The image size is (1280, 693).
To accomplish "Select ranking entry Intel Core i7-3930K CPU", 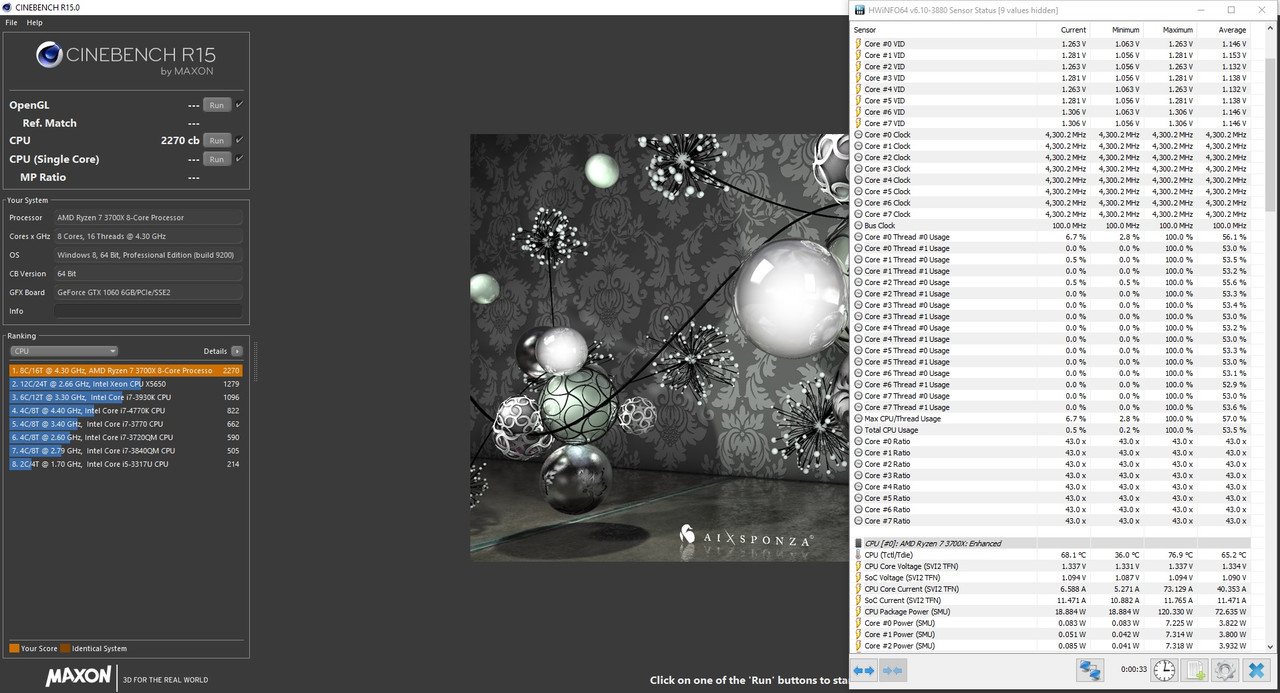I will [x=126, y=397].
